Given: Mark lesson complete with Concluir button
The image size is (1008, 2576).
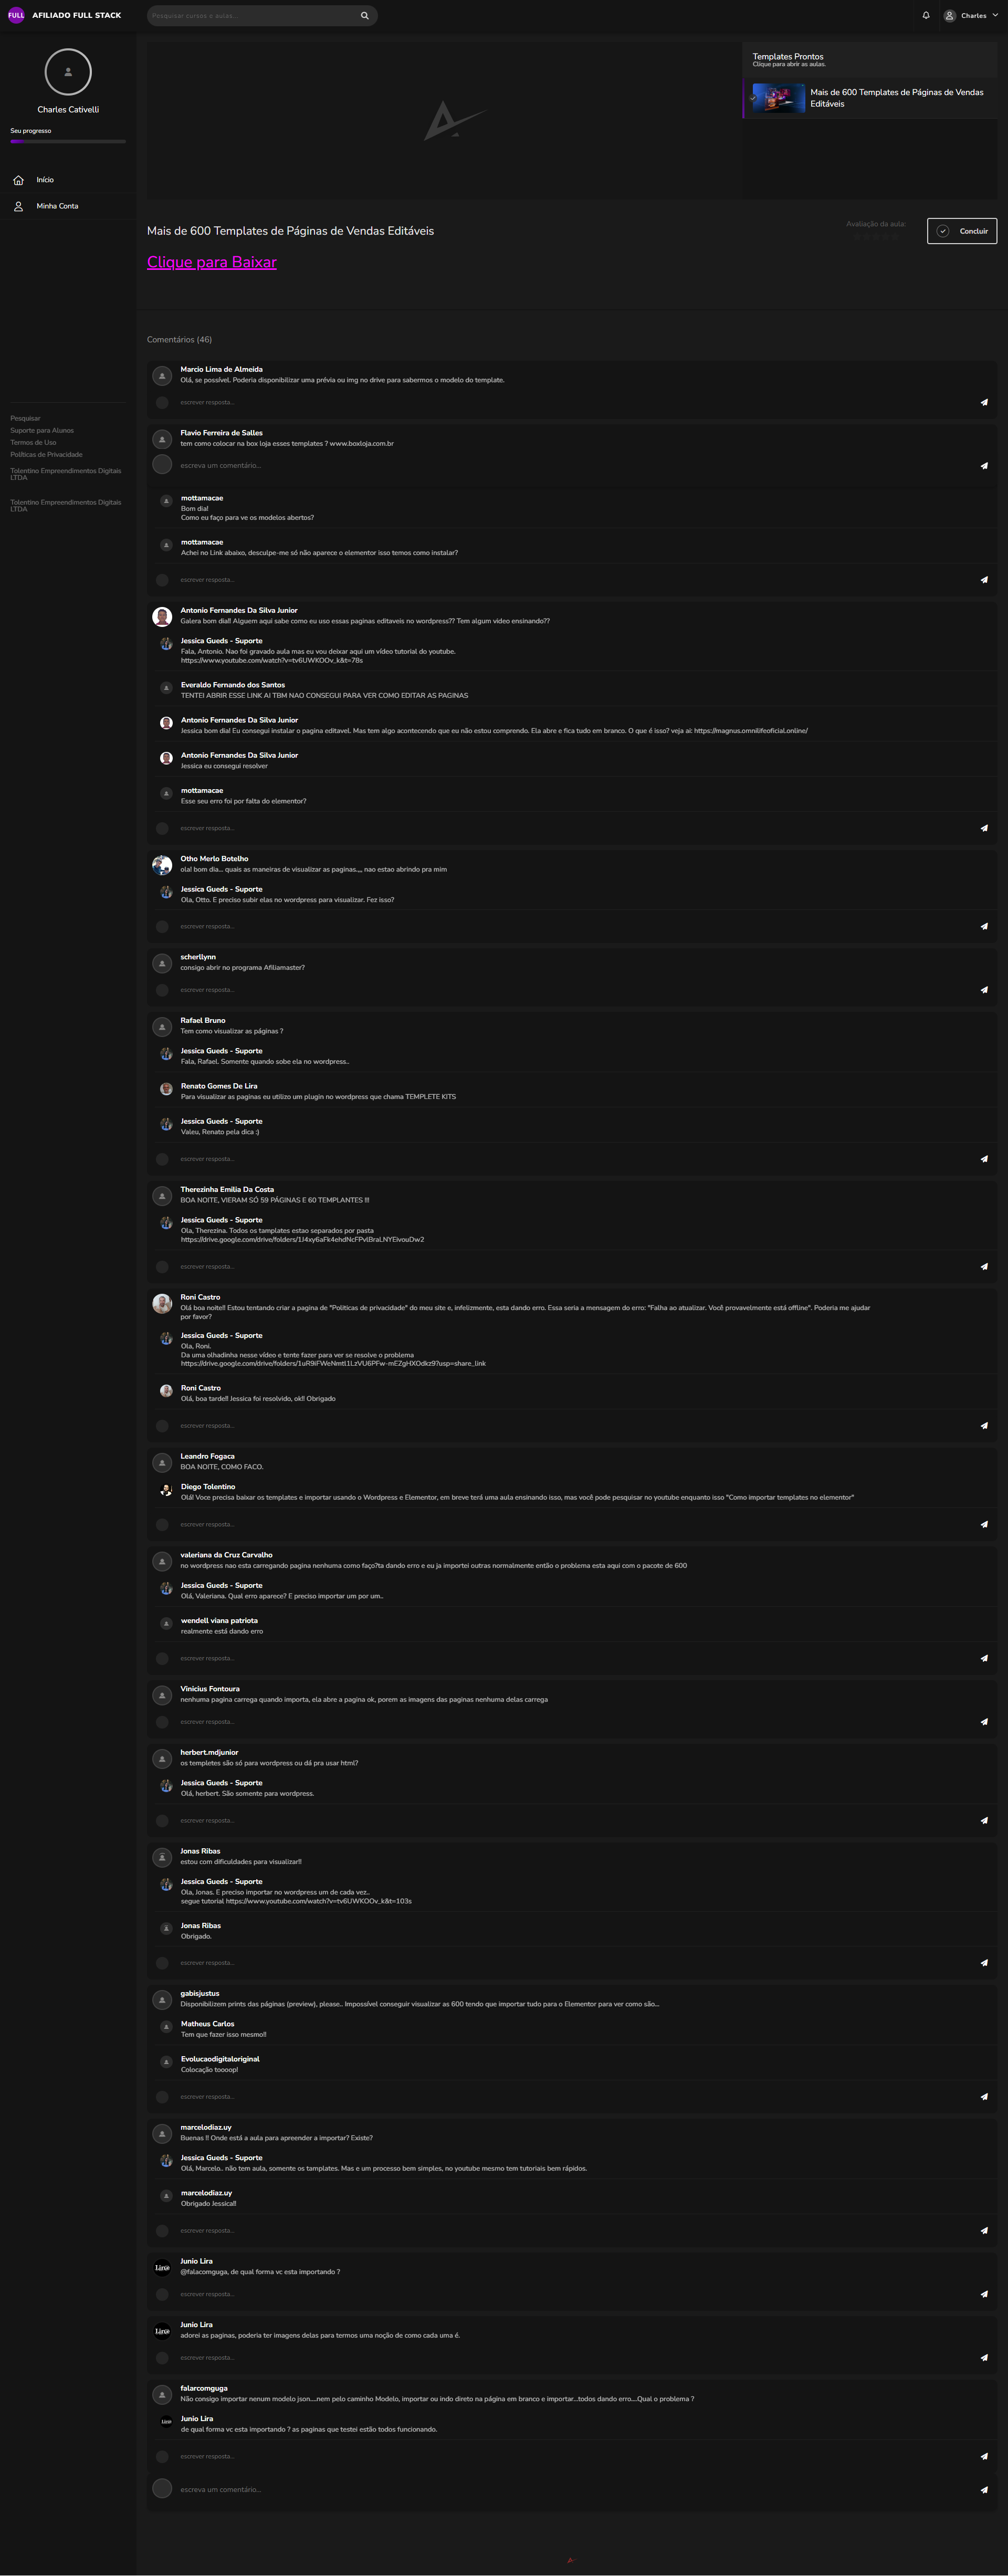Looking at the screenshot, I should click(x=962, y=231).
